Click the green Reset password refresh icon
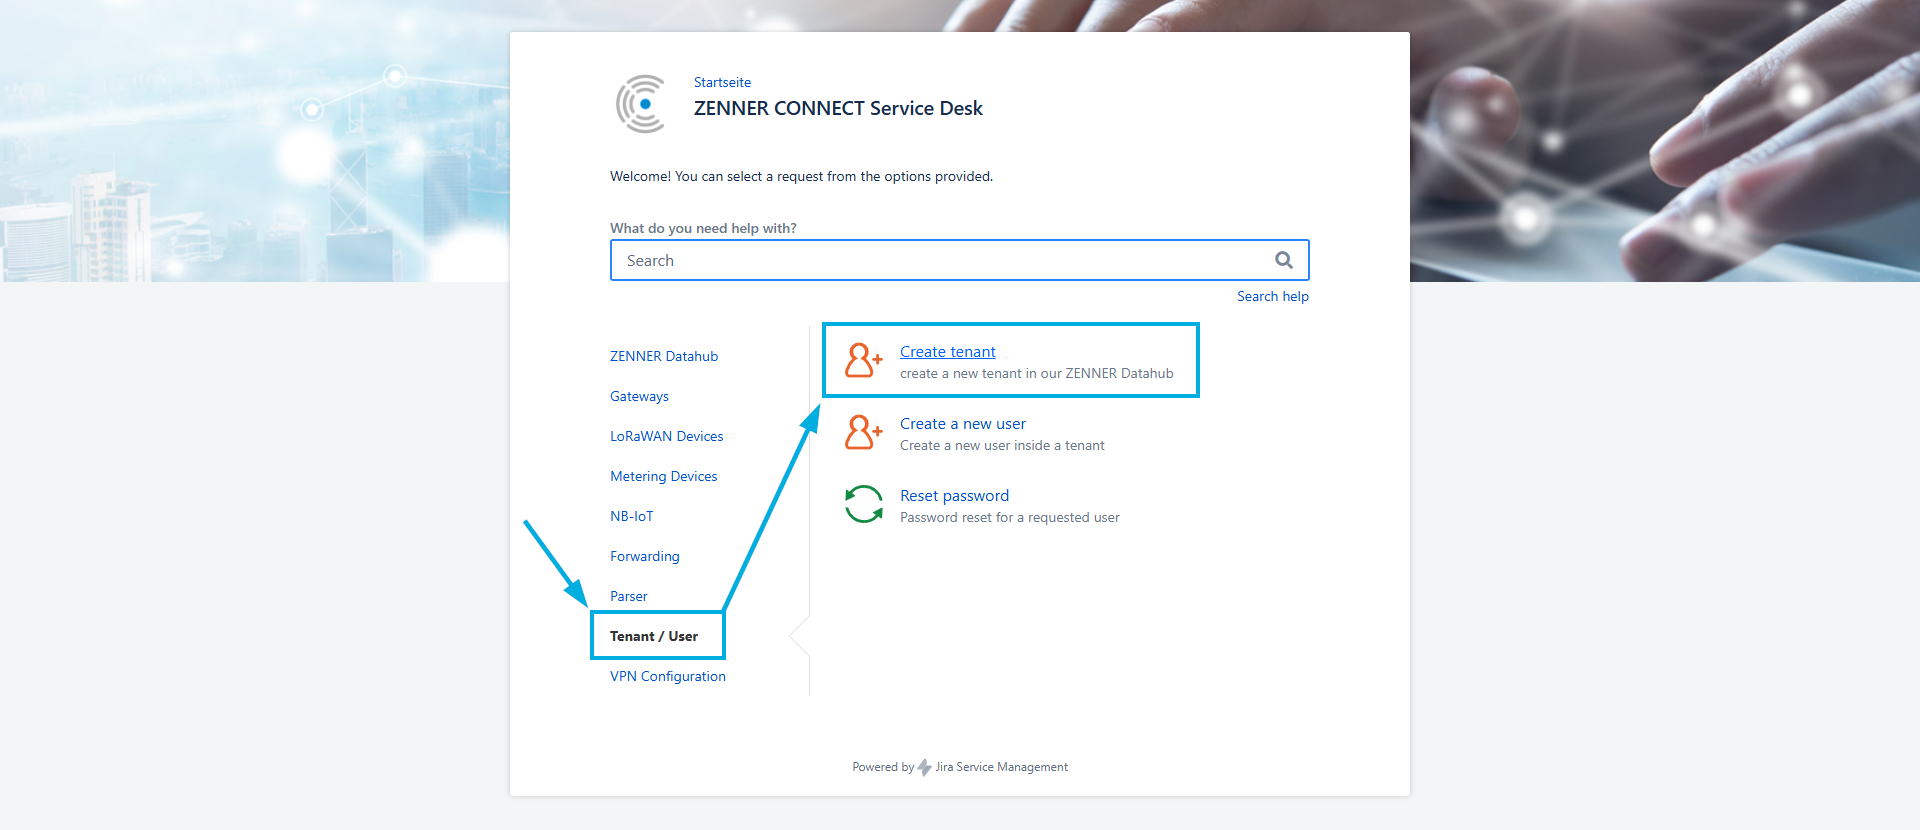Image resolution: width=1920 pixels, height=830 pixels. 863,505
